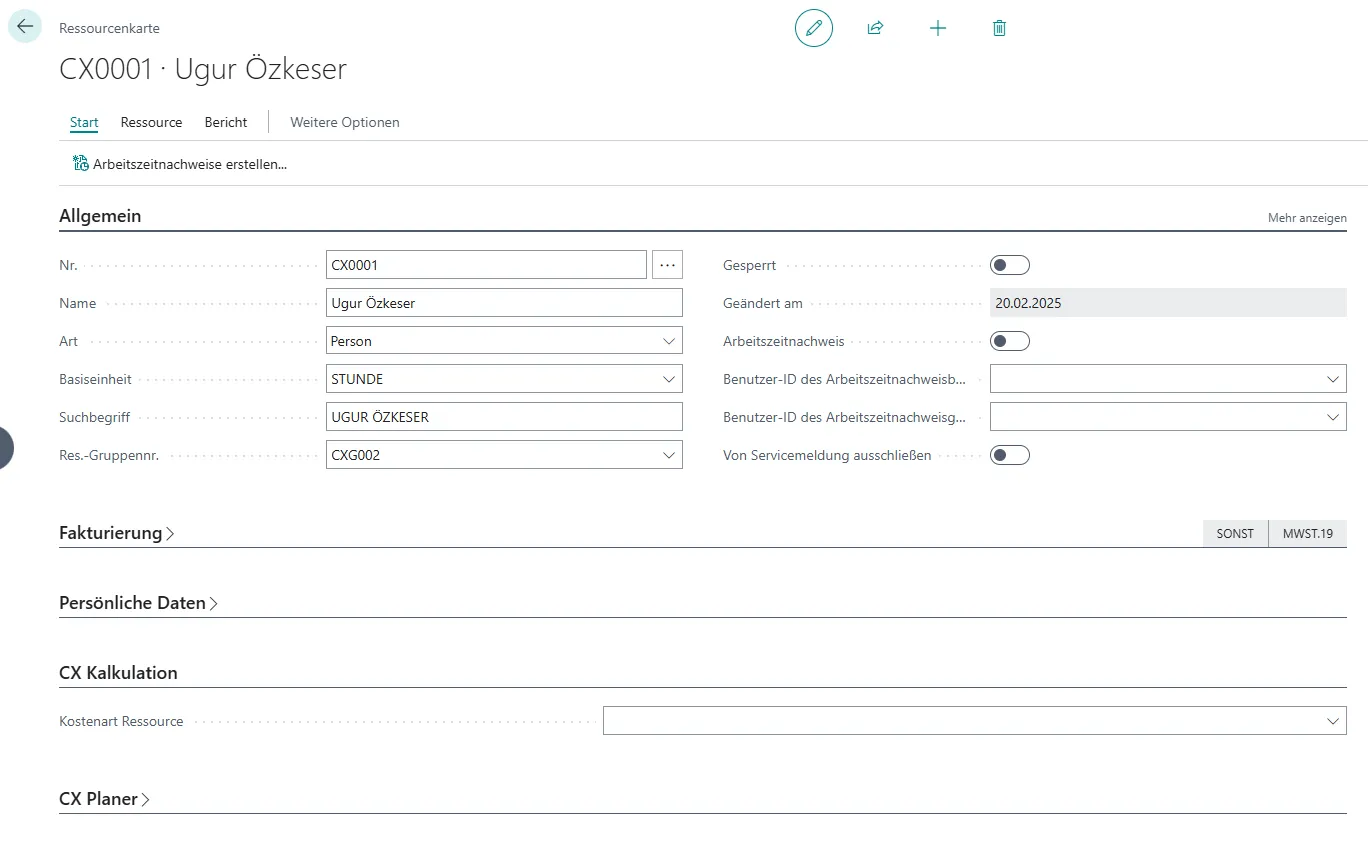Toggle the Gesperrt switch

pyautogui.click(x=1009, y=265)
